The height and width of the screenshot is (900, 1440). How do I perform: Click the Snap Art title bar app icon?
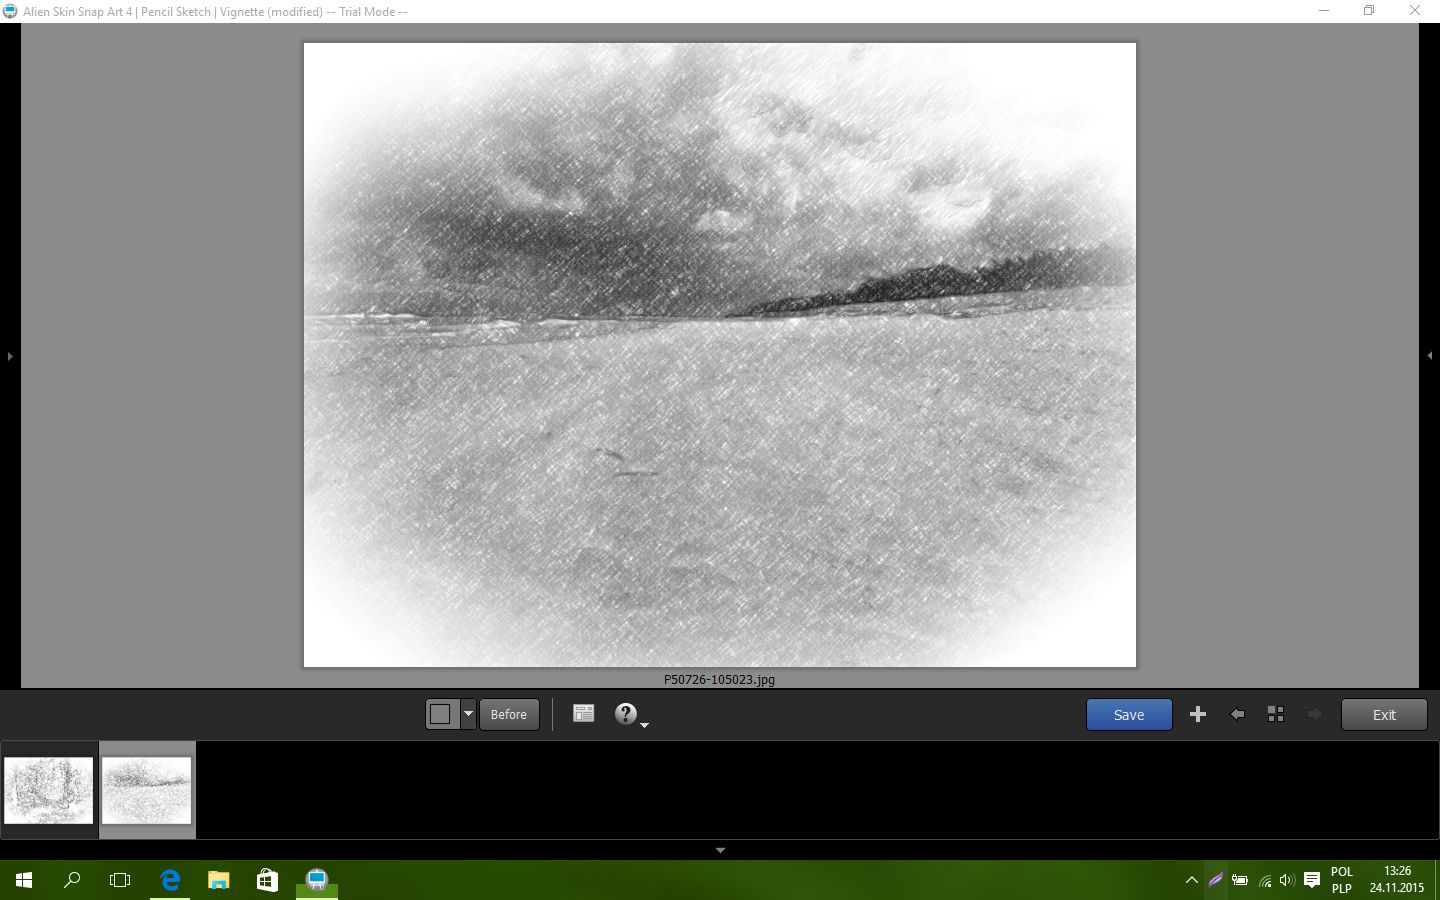[x=11, y=11]
